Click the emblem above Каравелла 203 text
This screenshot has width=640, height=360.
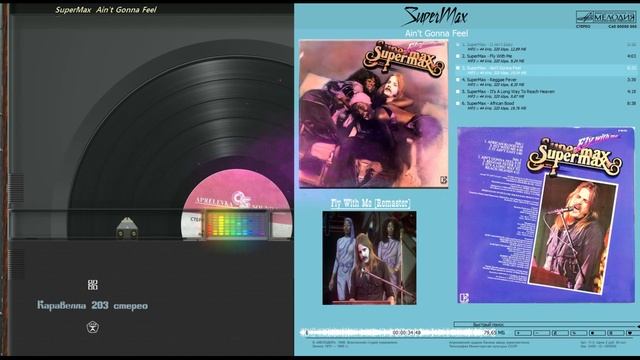point(93,284)
